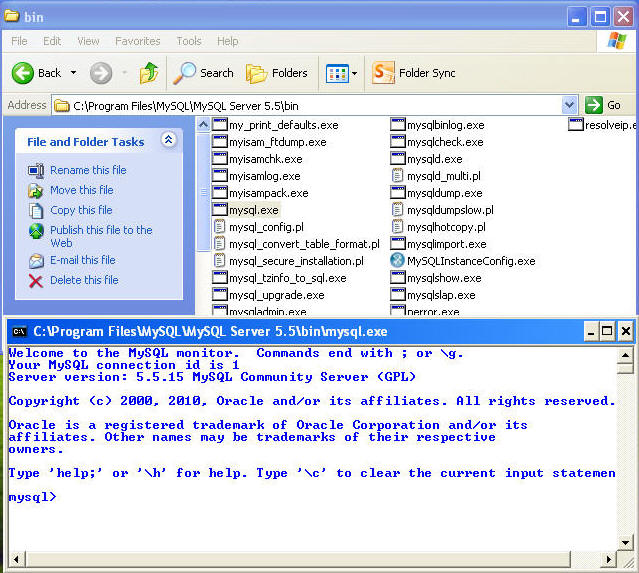639x573 pixels.
Task: Open the Views layout button
Action: pos(337,74)
